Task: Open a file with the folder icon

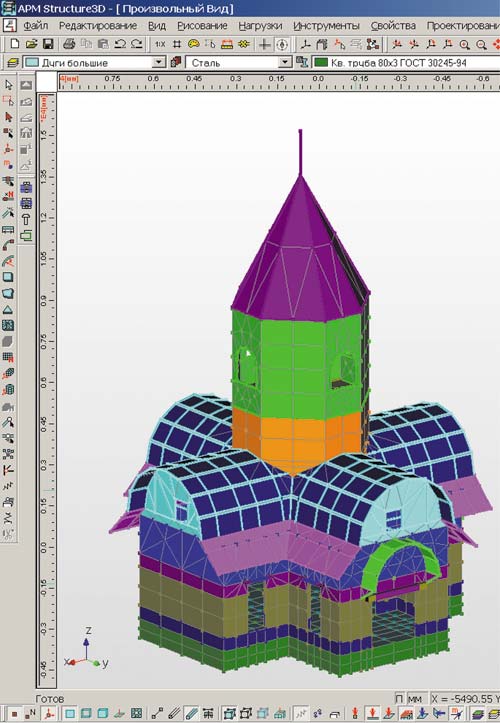Action: pyautogui.click(x=31, y=44)
